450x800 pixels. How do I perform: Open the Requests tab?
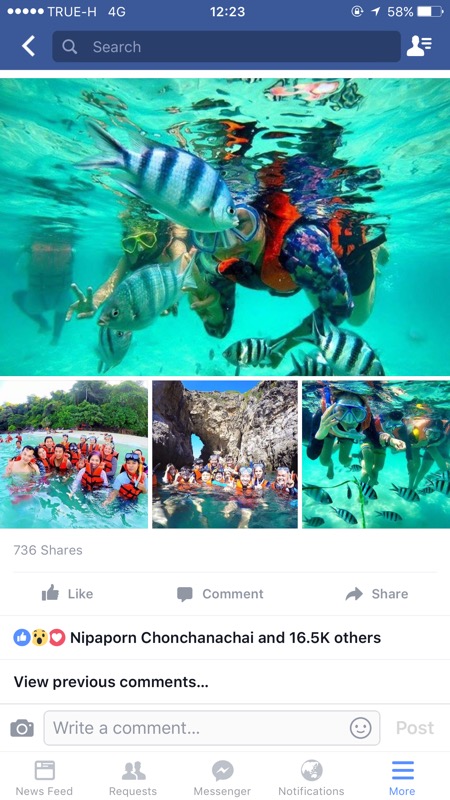[133, 778]
